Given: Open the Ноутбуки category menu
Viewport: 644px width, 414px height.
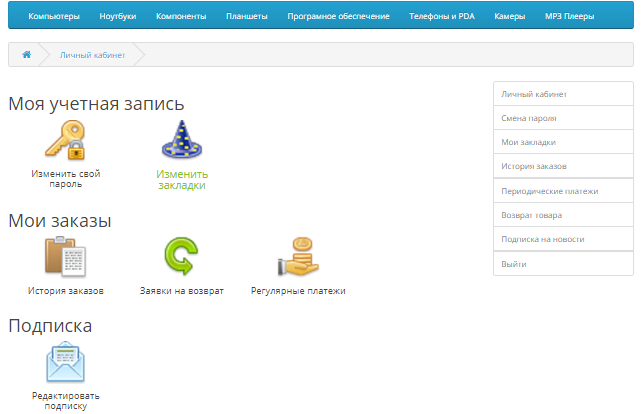Looking at the screenshot, I should point(119,16).
